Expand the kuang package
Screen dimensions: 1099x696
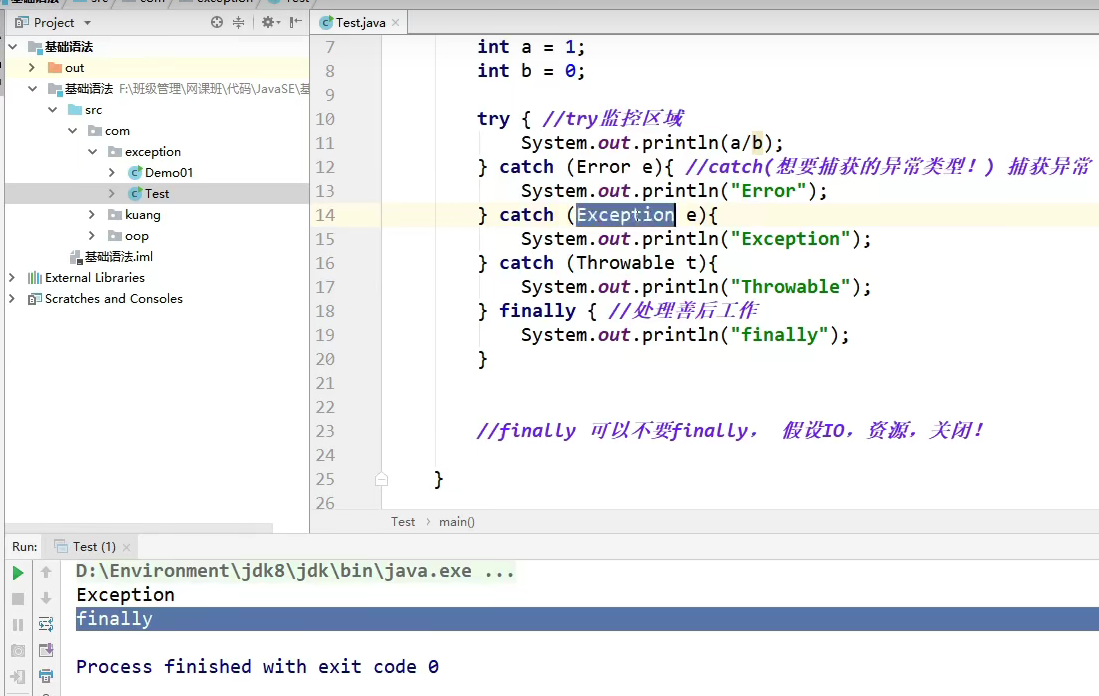(92, 214)
